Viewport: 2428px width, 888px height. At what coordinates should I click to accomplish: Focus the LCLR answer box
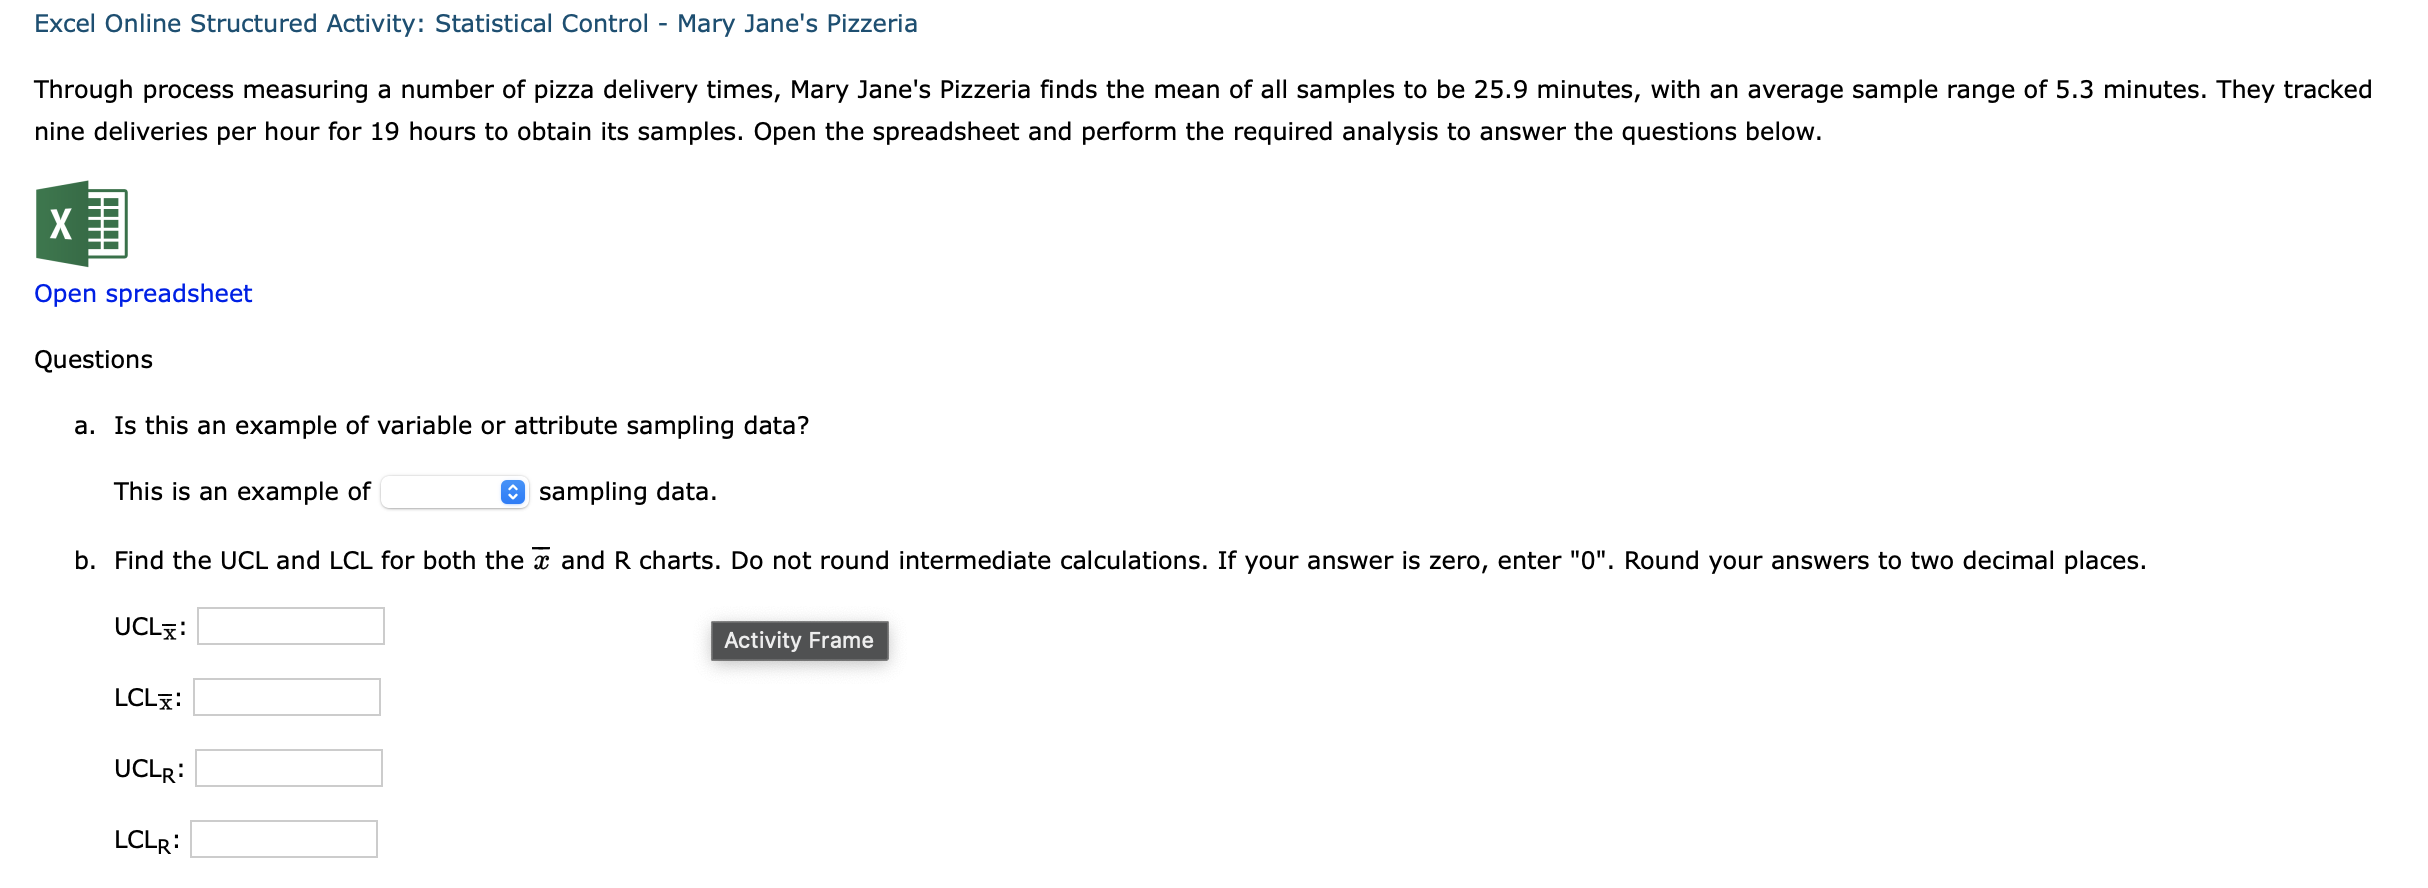[x=283, y=840]
